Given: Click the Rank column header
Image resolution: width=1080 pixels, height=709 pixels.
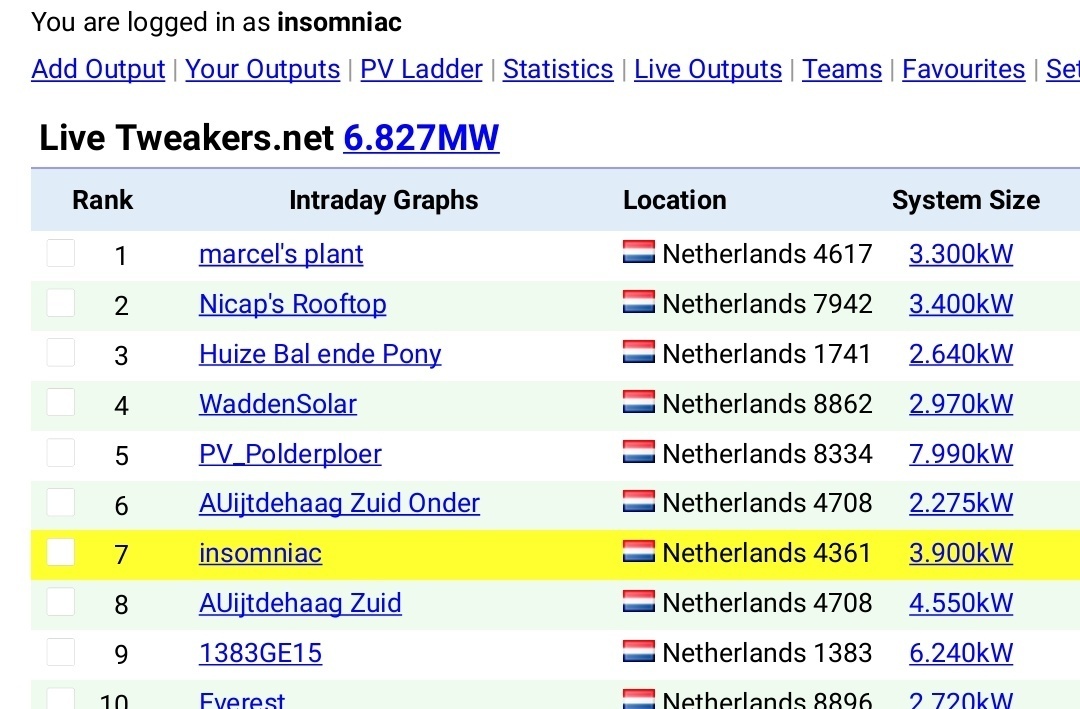Looking at the screenshot, I should point(102,200).
